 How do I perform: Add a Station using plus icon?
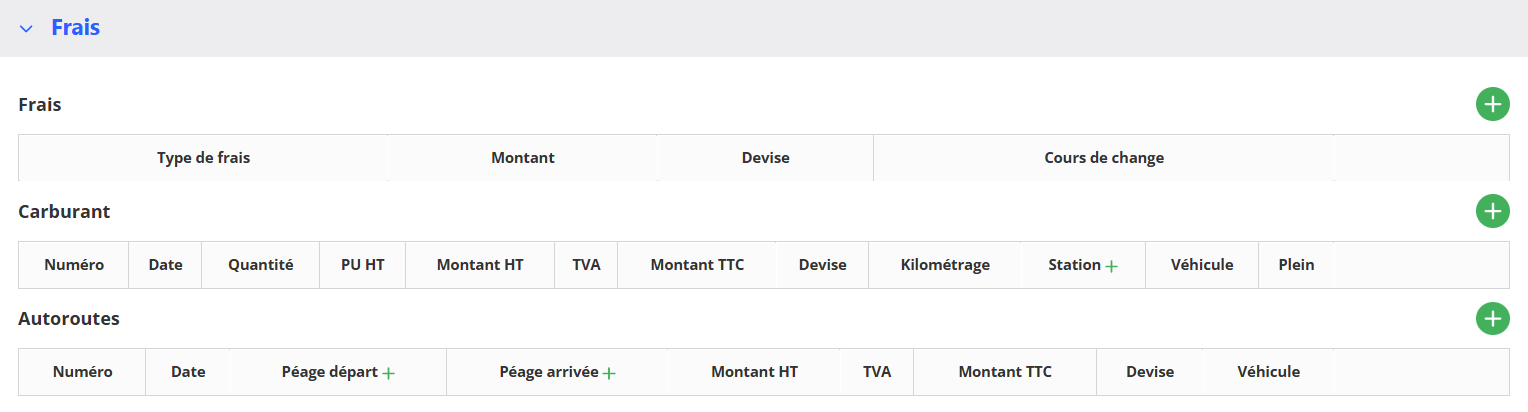1111,266
